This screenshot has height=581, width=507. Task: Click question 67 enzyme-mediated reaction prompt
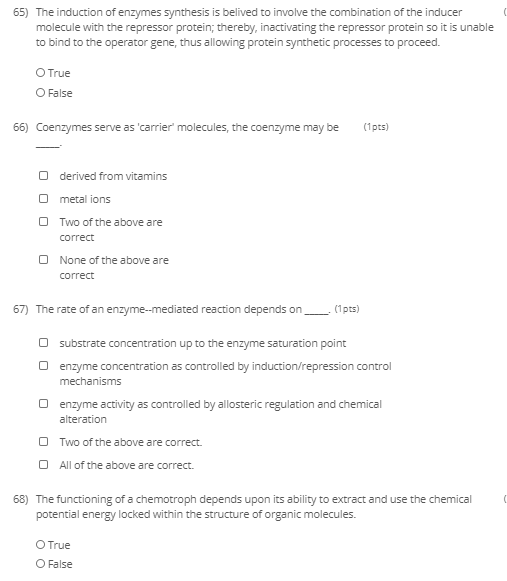point(183,309)
